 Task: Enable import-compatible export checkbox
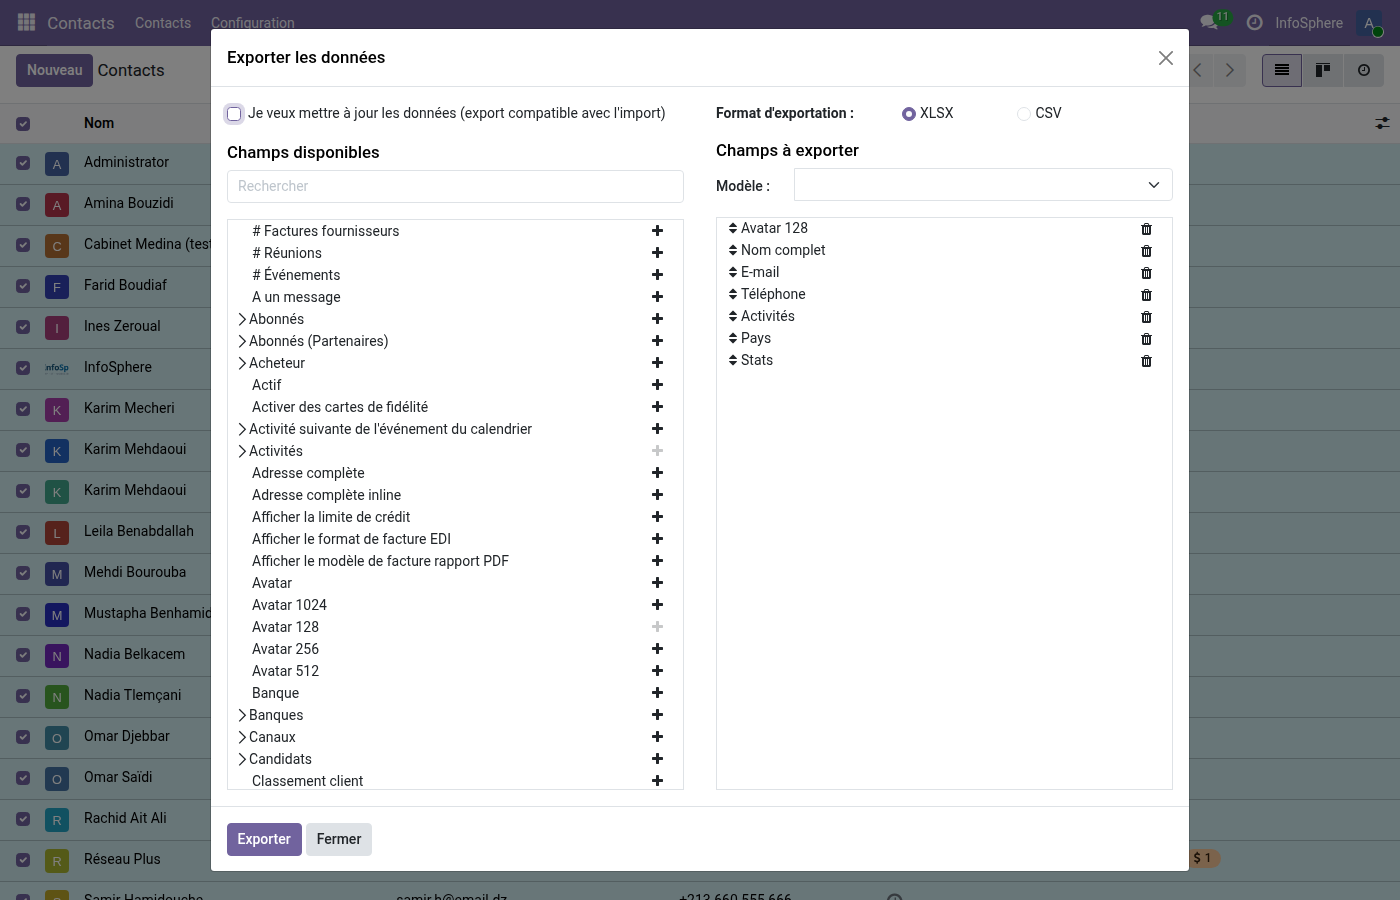[x=234, y=113]
